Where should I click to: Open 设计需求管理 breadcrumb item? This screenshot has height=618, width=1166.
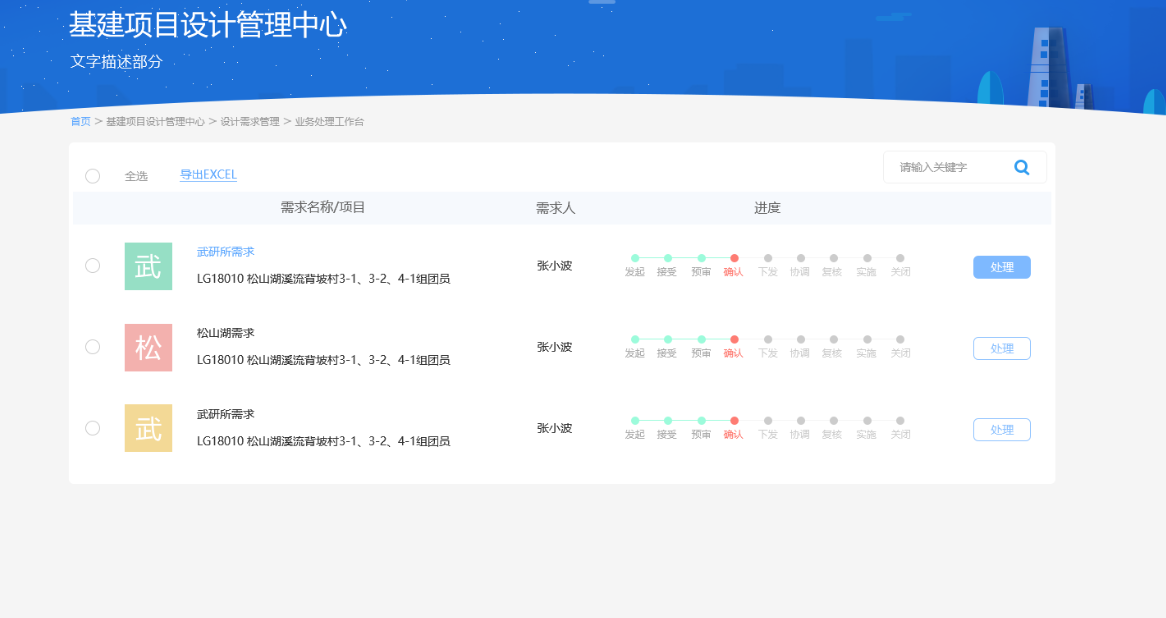click(250, 121)
